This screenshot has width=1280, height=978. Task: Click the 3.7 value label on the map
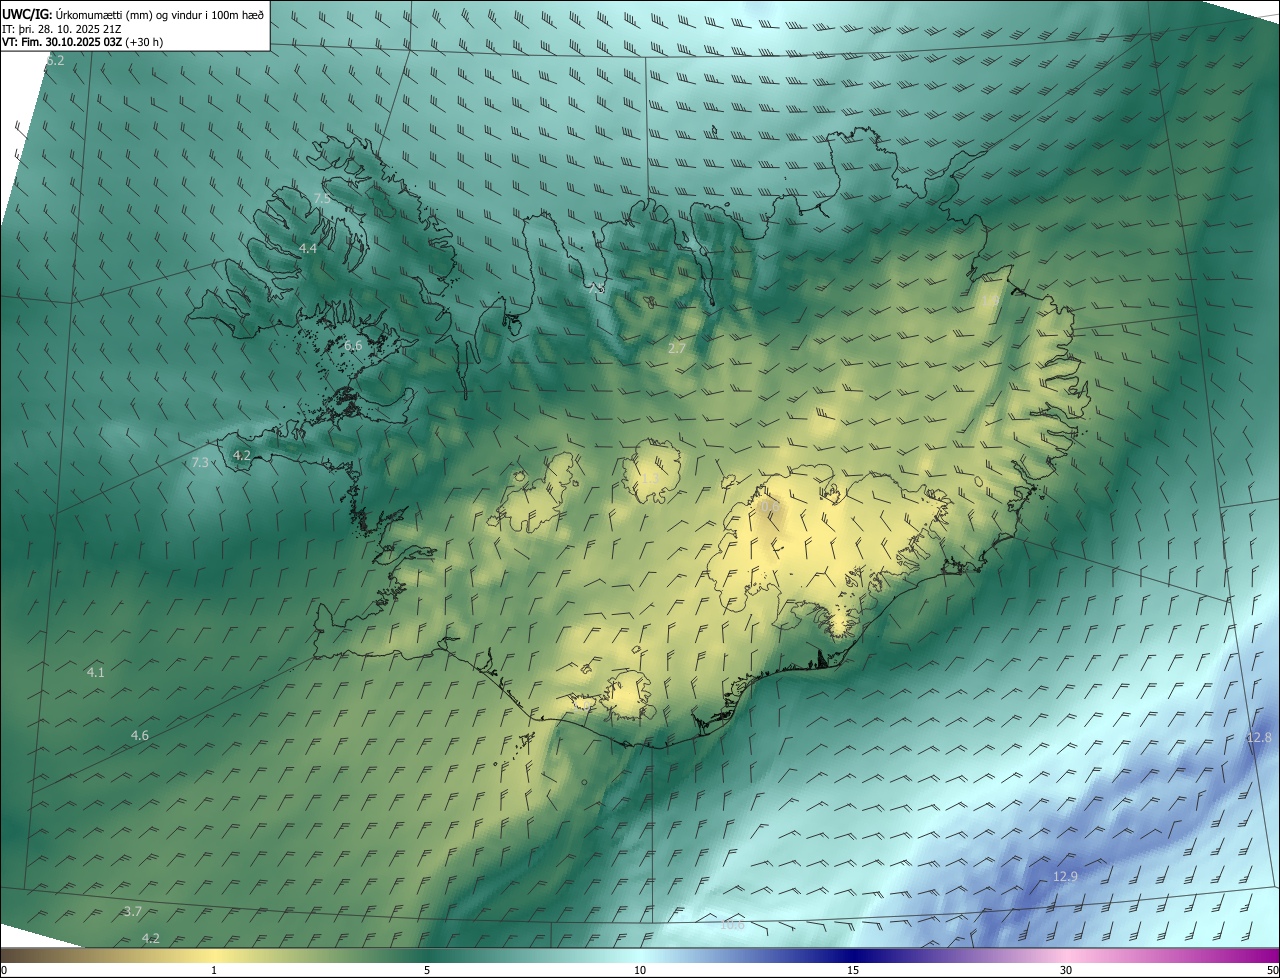[132, 912]
